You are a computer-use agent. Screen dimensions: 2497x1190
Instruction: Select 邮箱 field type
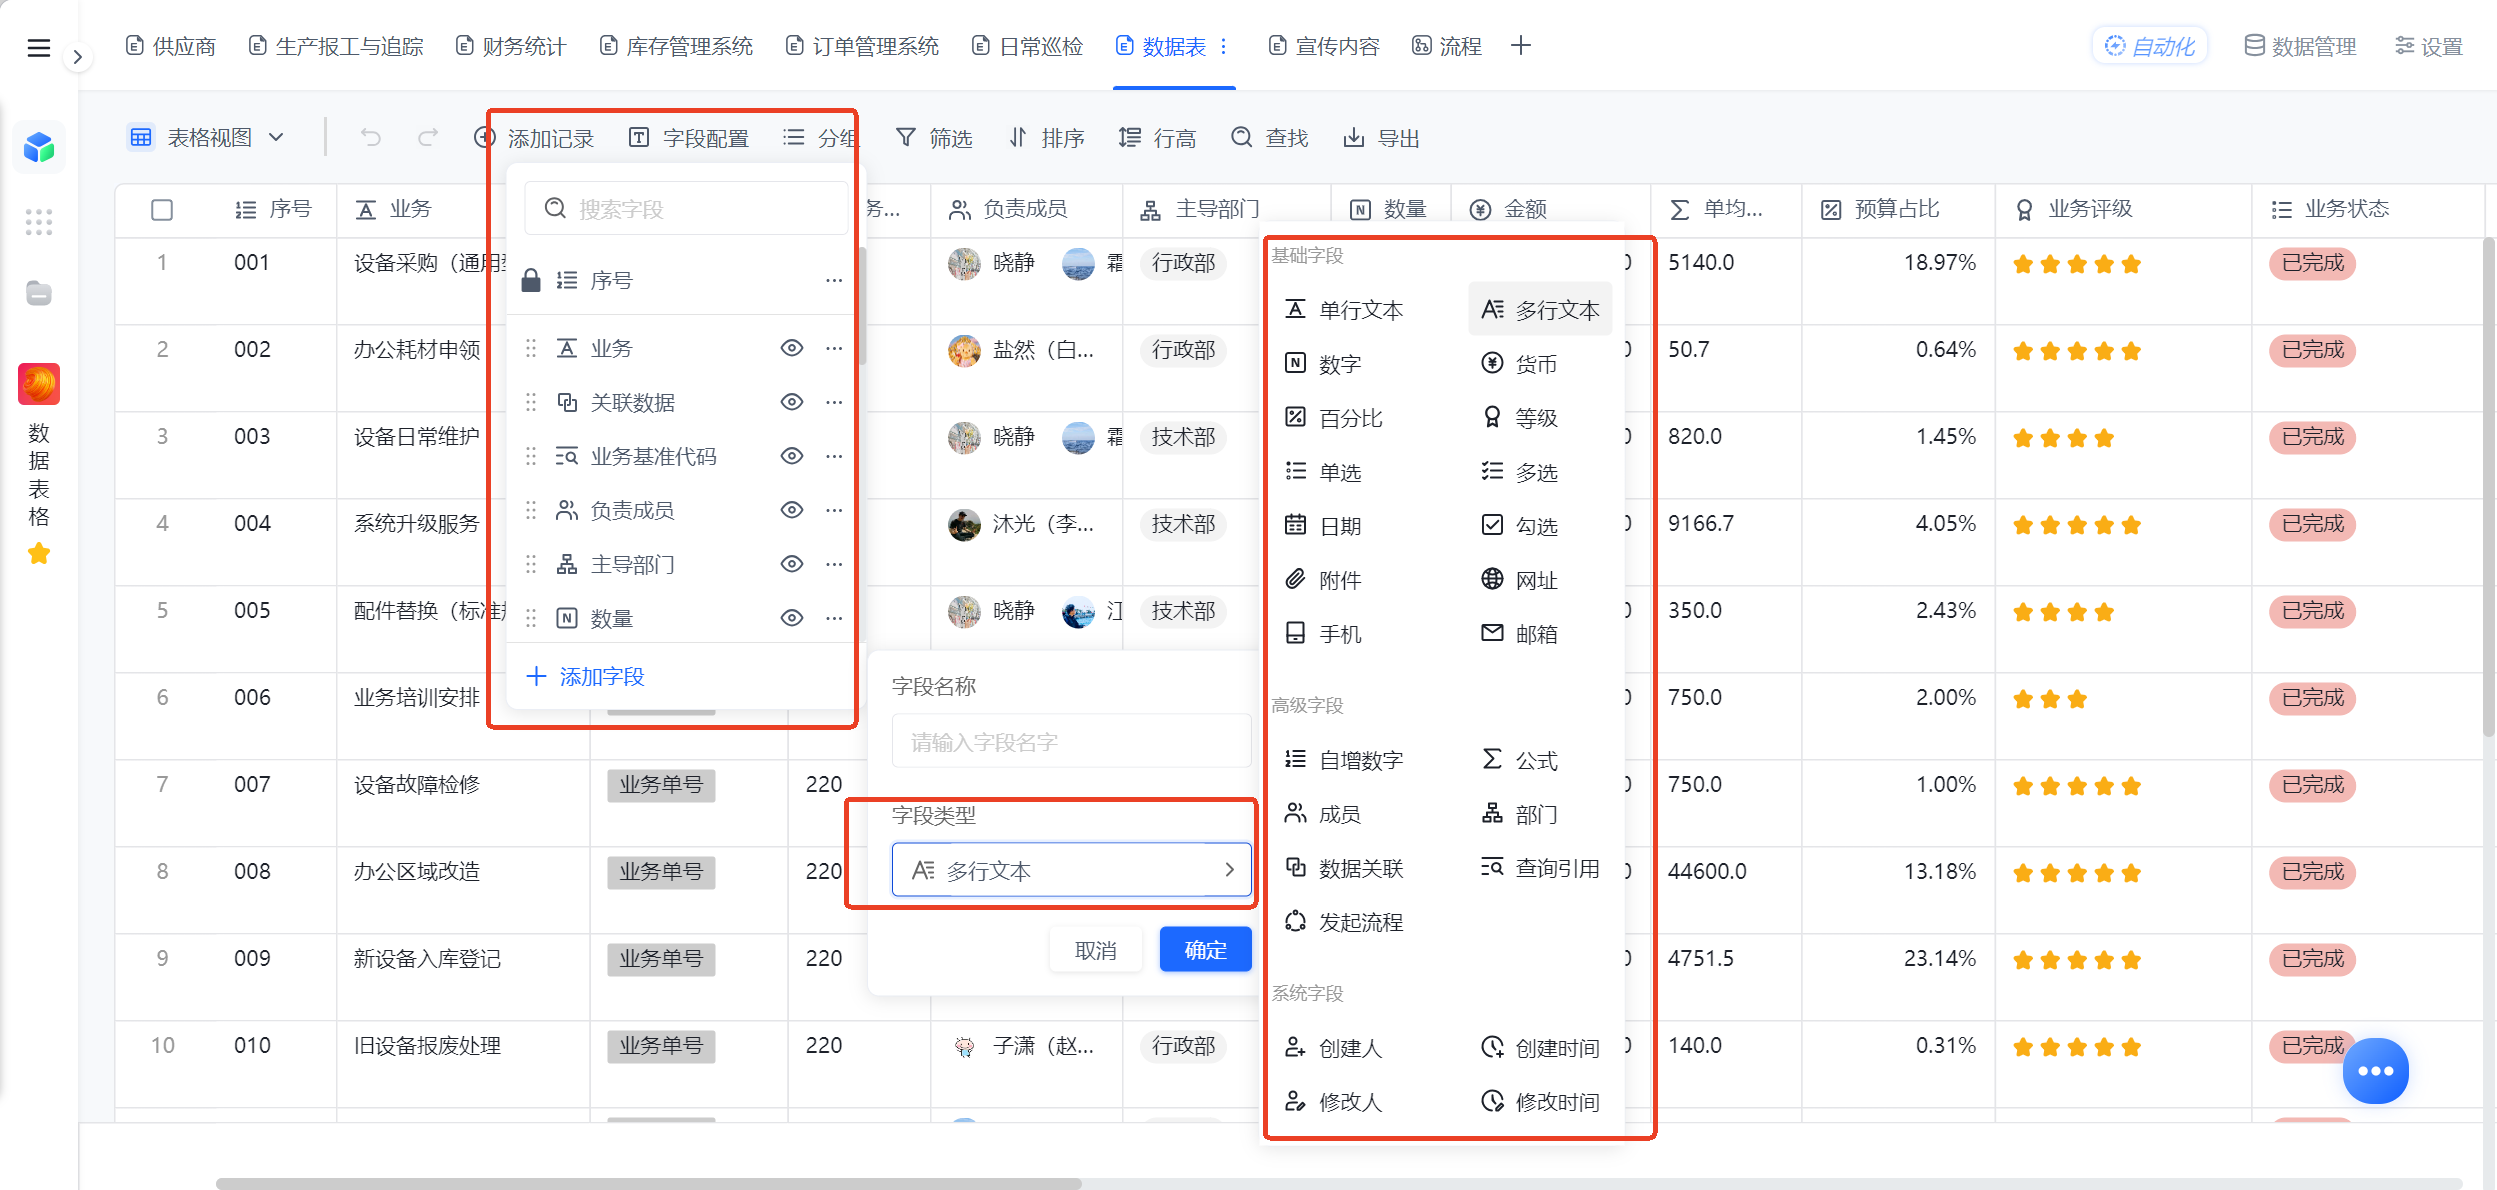(1520, 634)
